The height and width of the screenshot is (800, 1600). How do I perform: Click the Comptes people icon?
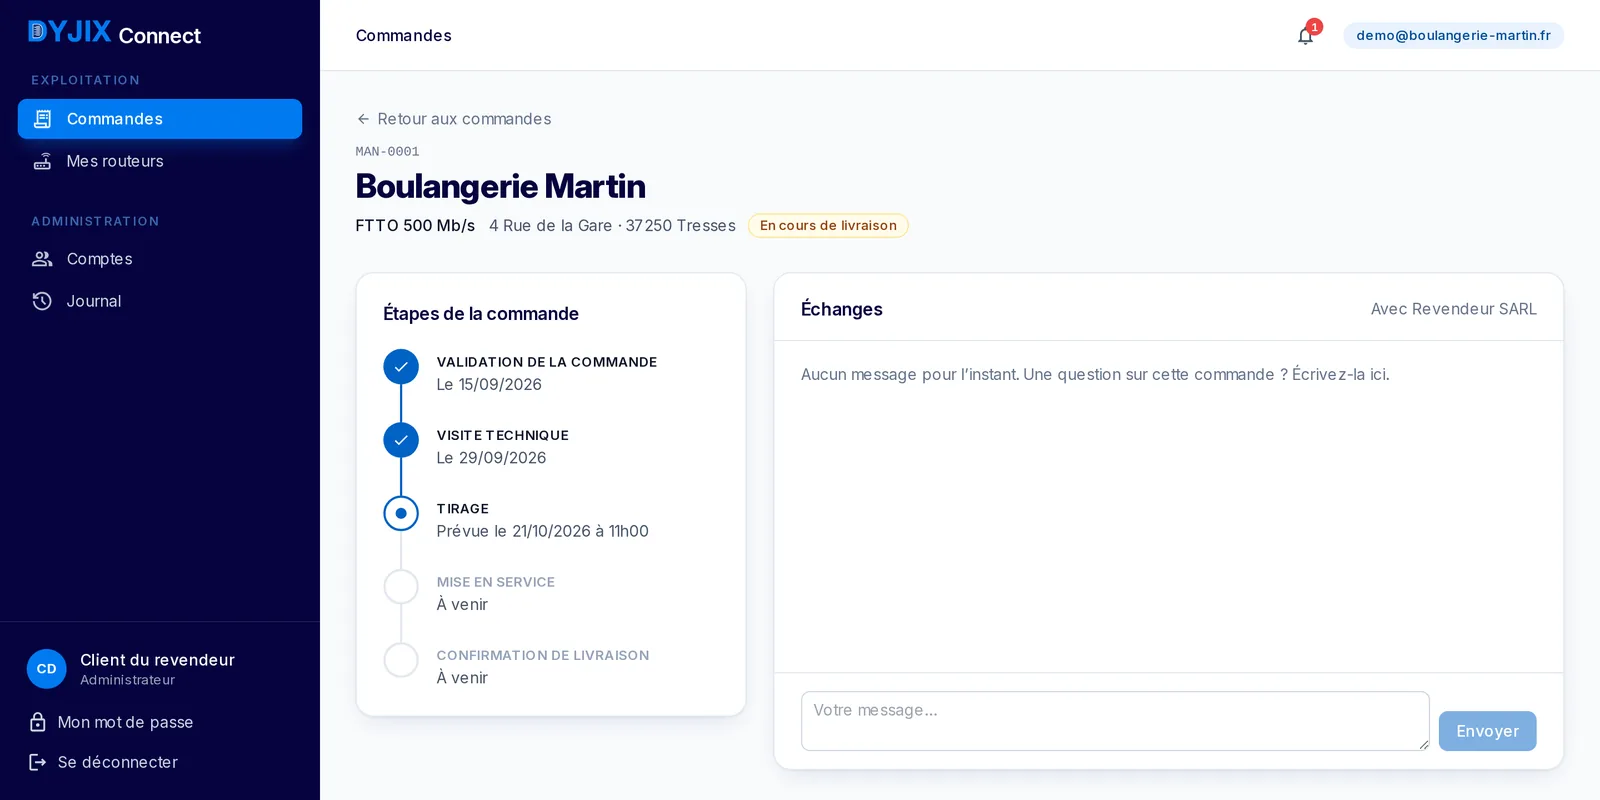pos(42,259)
